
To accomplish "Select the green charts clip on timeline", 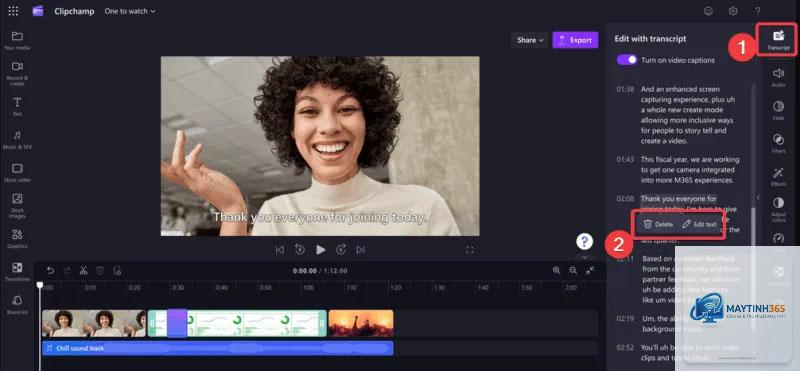I will click(x=237, y=323).
